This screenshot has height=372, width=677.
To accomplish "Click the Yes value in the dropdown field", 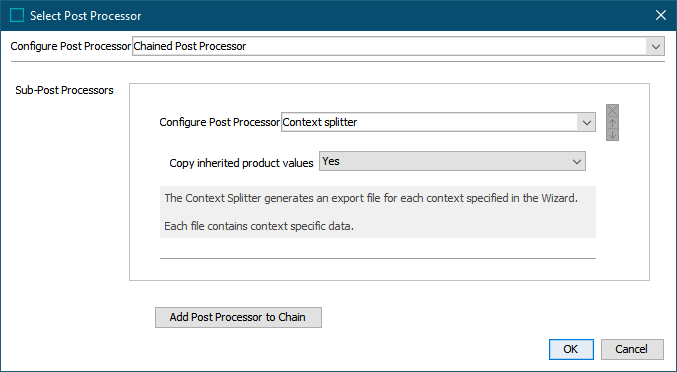I will click(x=331, y=161).
